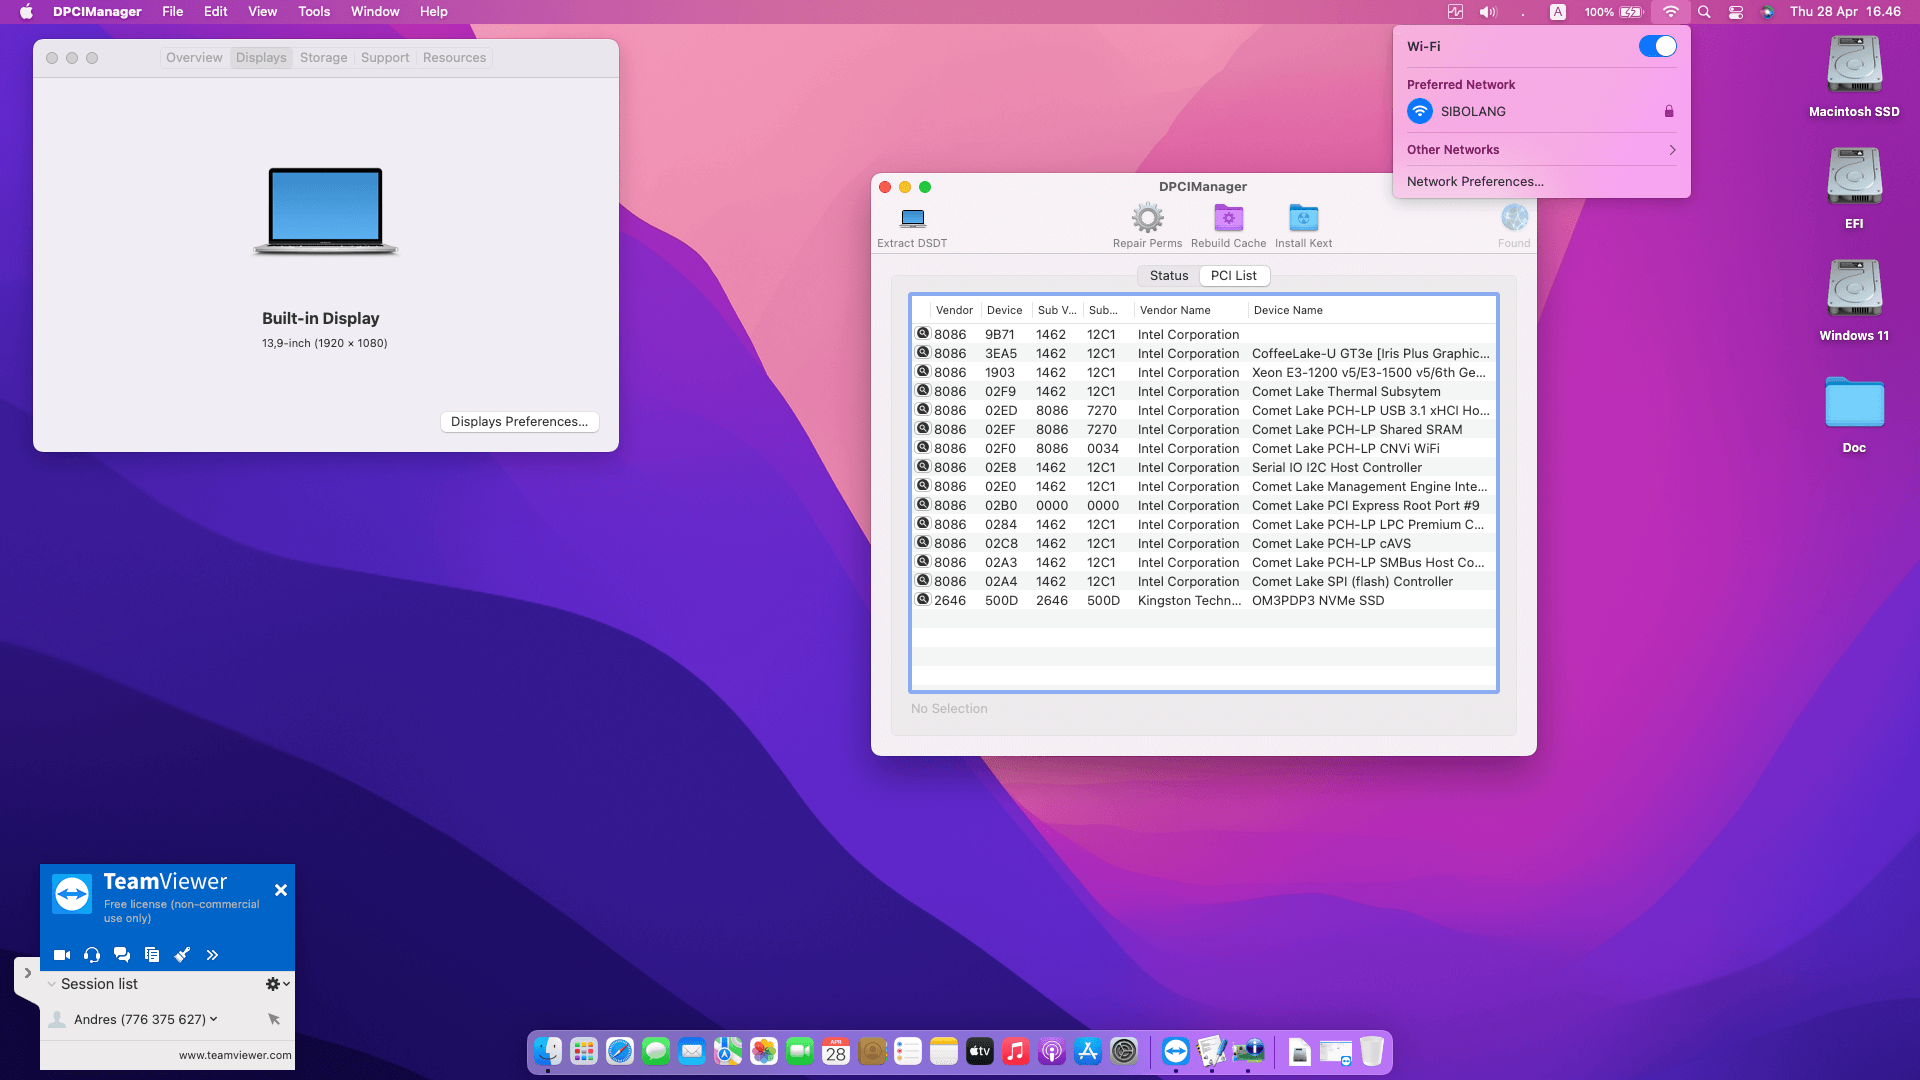Open App Store in the Dock

coord(1088,1051)
